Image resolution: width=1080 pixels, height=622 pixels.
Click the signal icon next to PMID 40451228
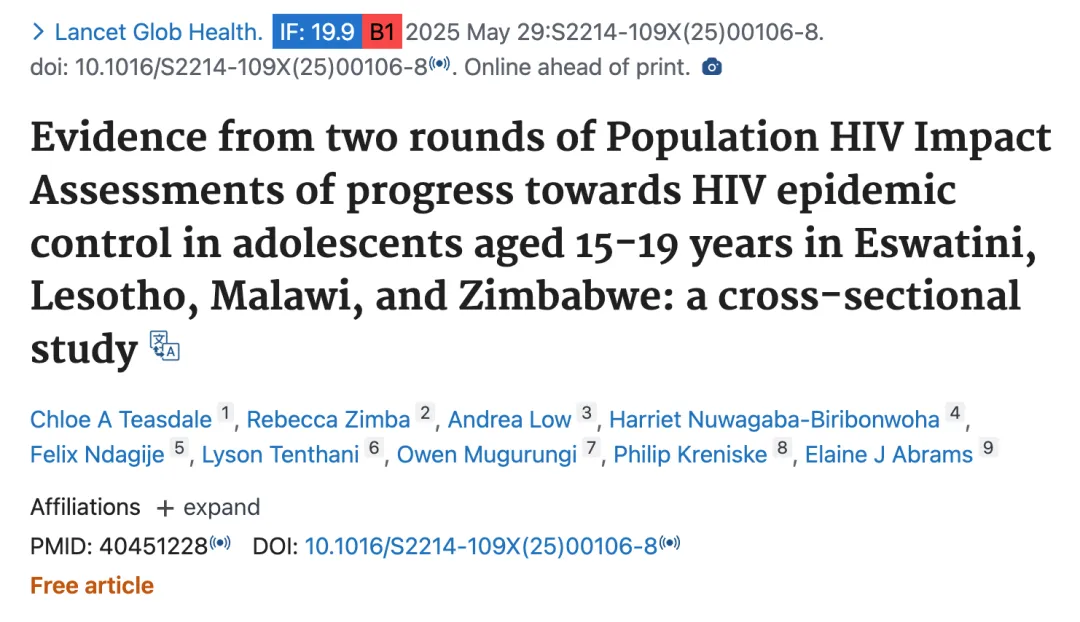pyautogui.click(x=220, y=543)
